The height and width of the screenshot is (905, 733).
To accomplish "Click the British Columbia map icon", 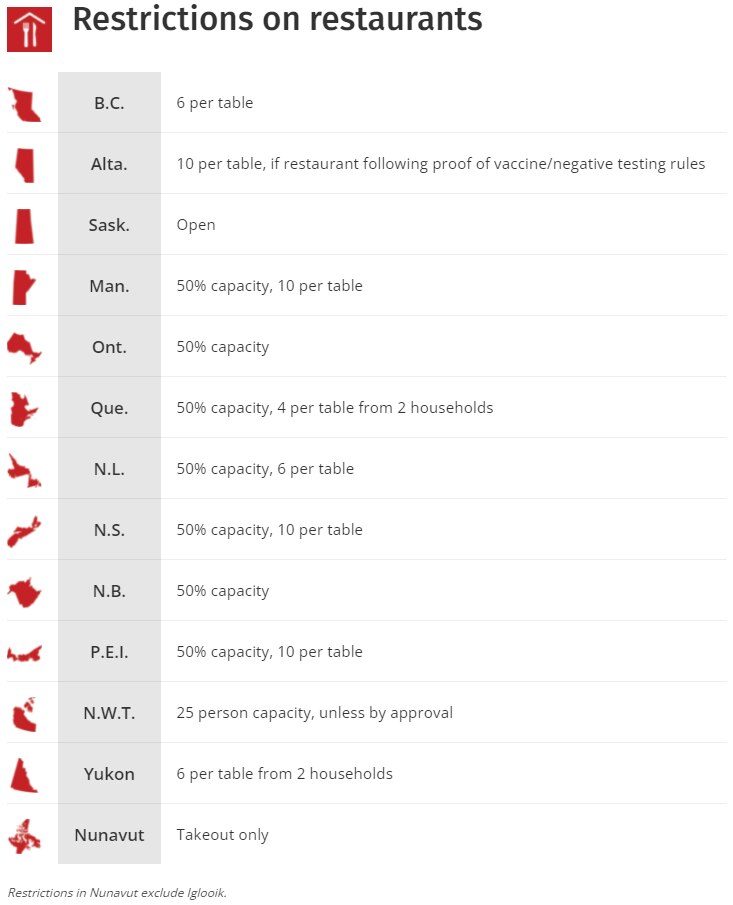I will pos(24,104).
